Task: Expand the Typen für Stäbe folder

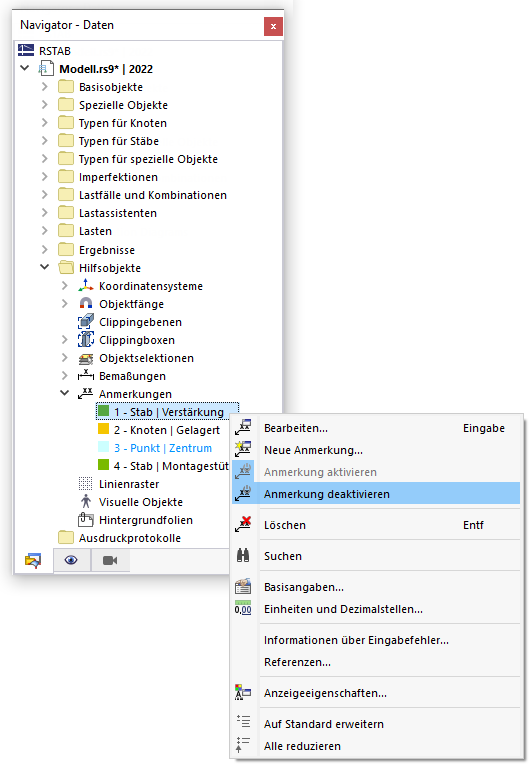Action: pos(45,141)
